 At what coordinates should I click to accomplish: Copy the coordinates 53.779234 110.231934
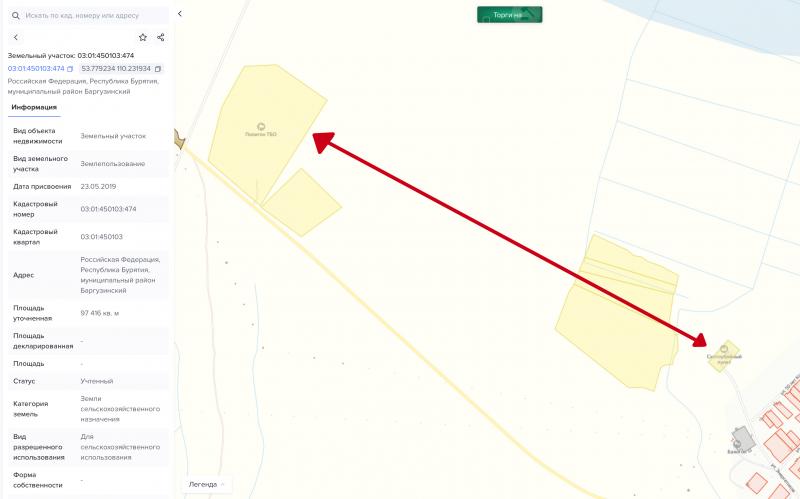pos(158,69)
